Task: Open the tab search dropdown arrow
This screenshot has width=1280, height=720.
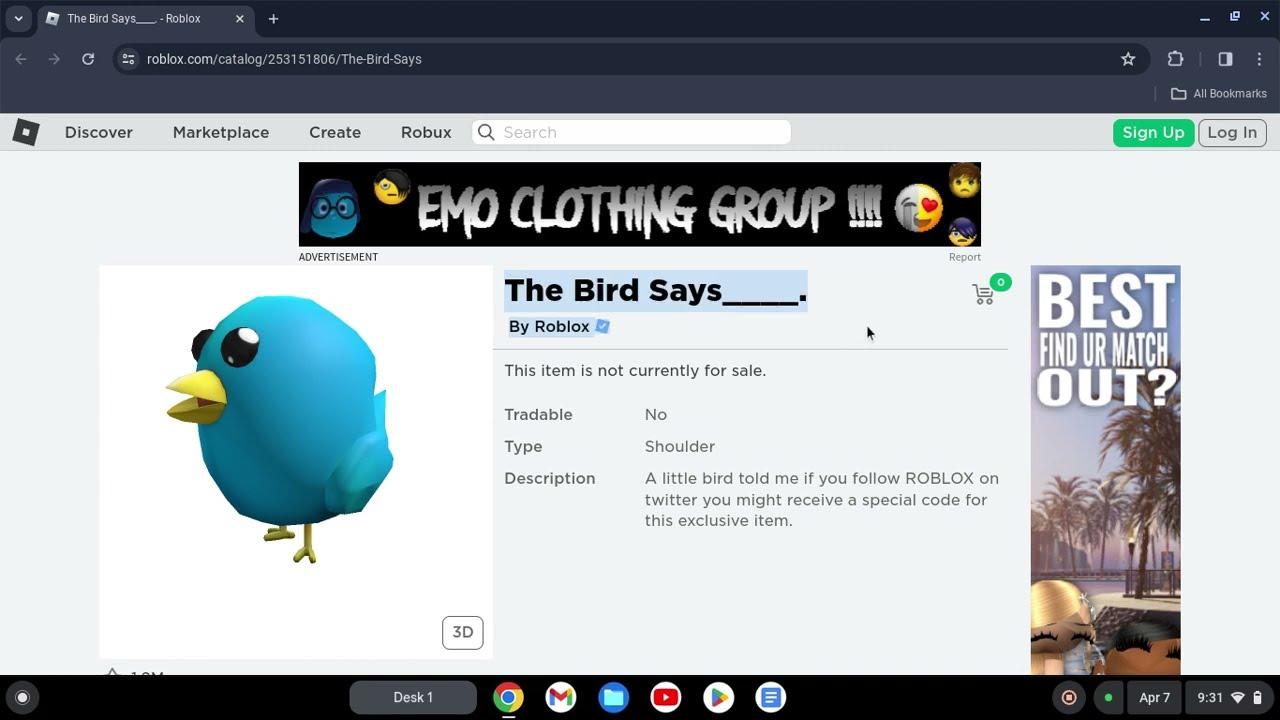Action: pos(18,19)
